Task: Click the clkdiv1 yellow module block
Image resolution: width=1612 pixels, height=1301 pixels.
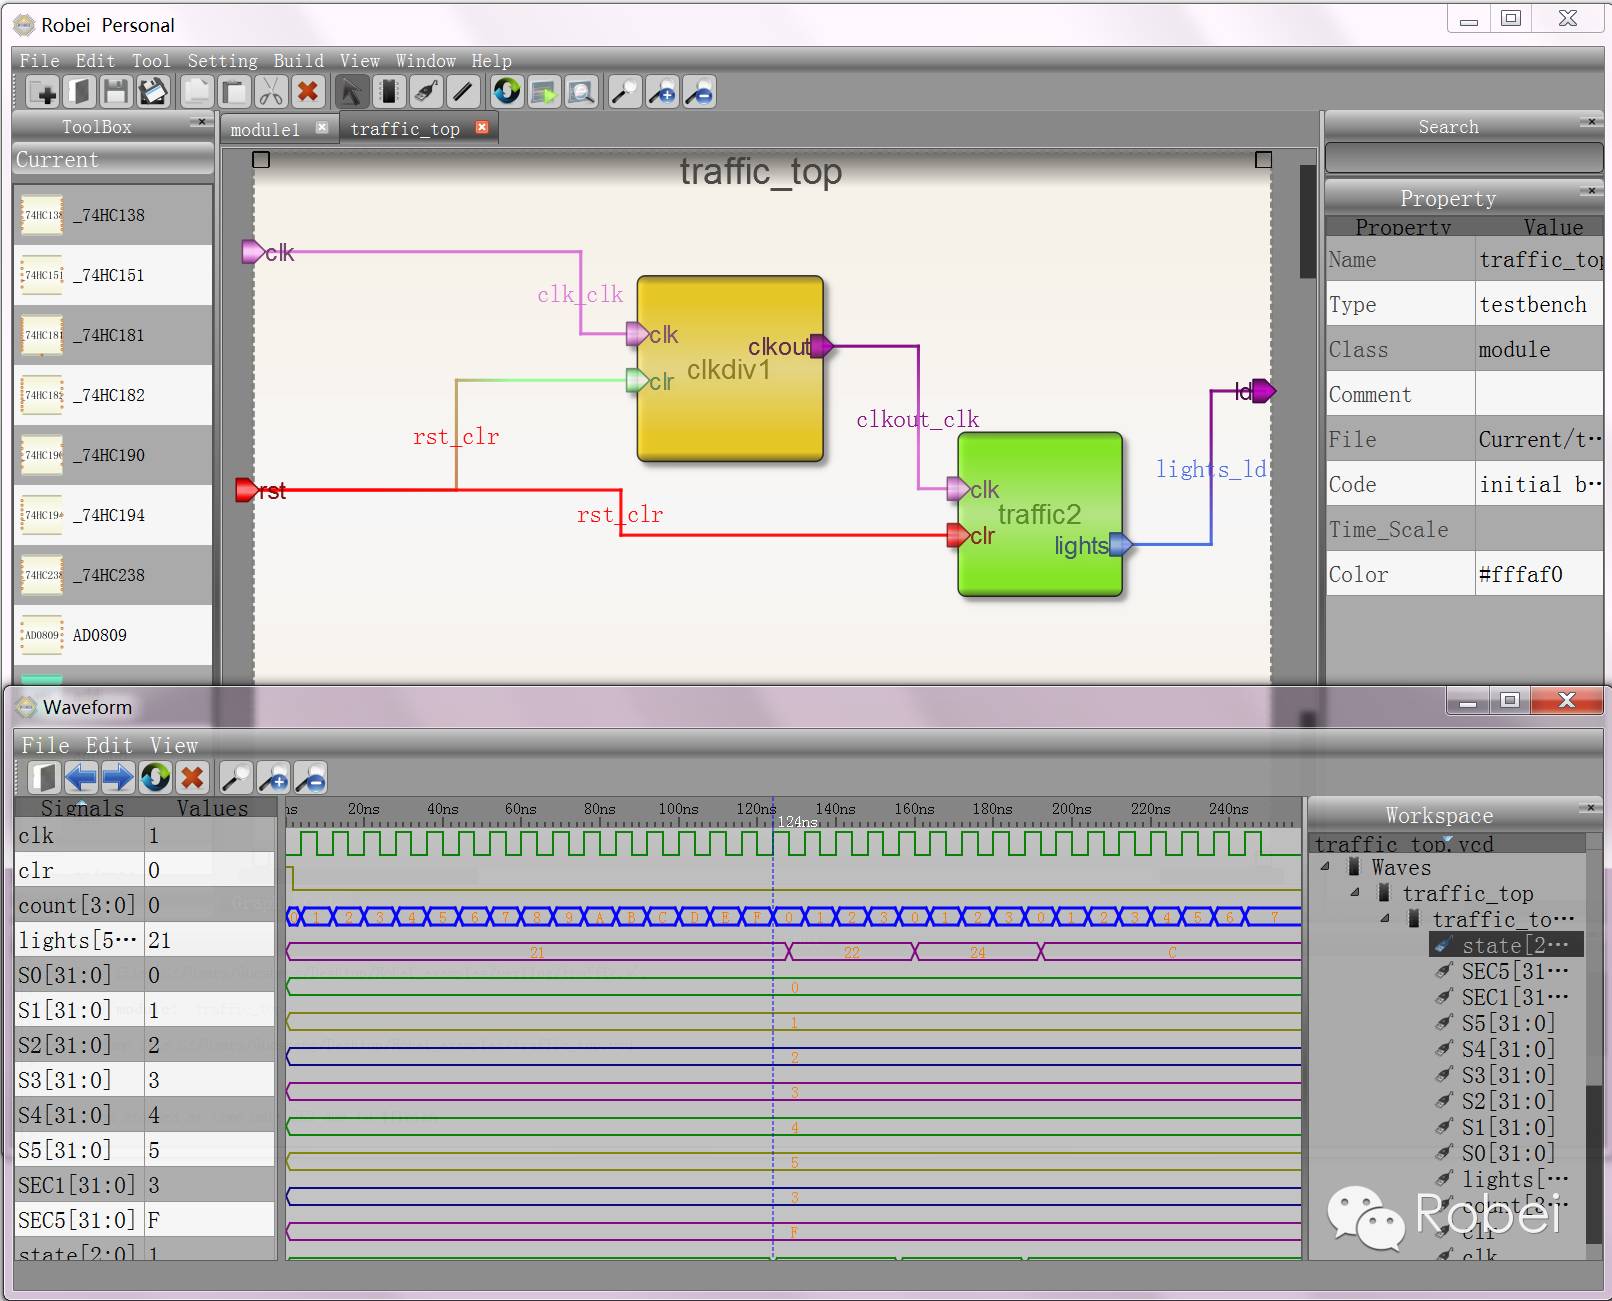Action: (x=730, y=369)
